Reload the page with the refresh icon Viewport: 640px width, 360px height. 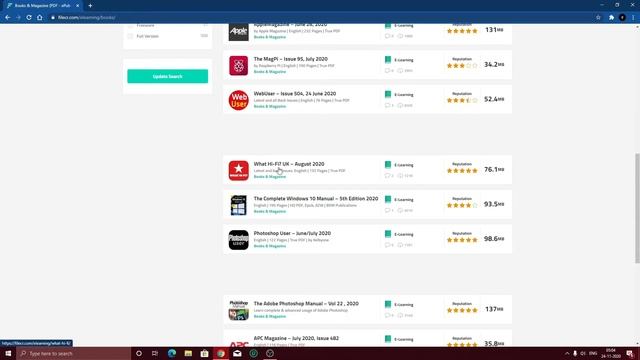[x=29, y=18]
